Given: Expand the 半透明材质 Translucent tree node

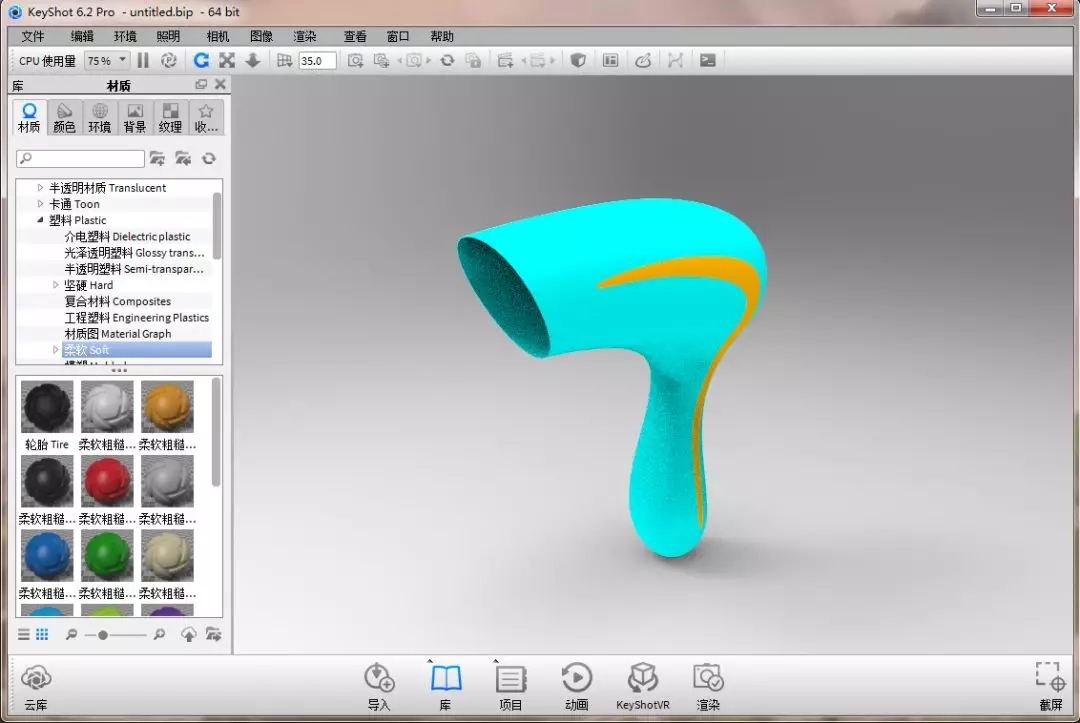Looking at the screenshot, I should (x=41, y=188).
